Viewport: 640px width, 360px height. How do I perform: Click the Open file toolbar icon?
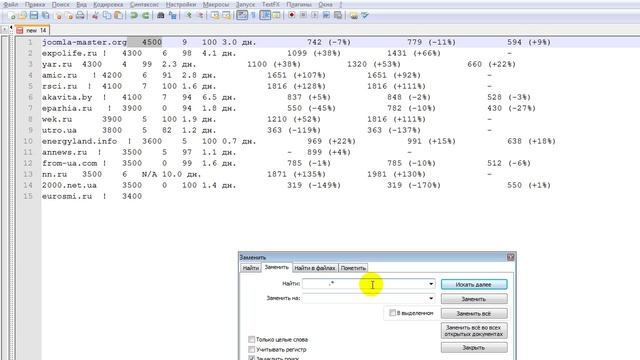coord(22,16)
